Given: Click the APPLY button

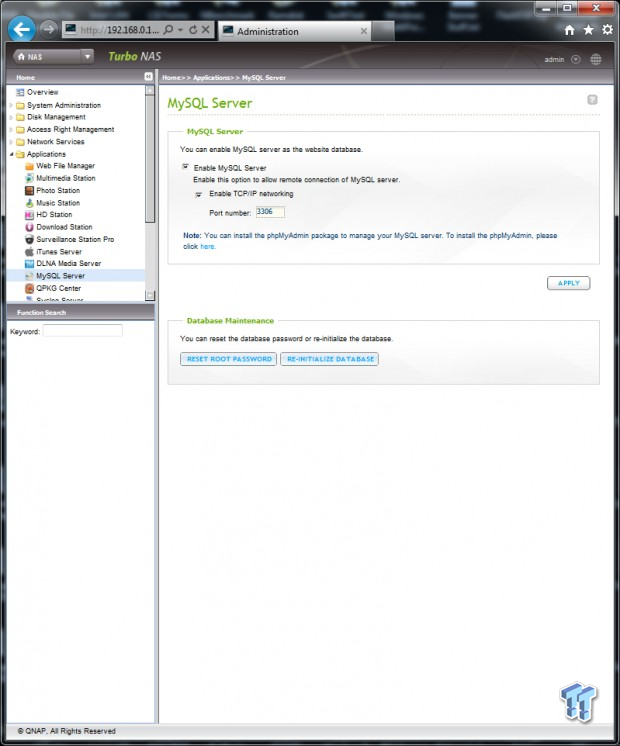Looking at the screenshot, I should coord(569,283).
